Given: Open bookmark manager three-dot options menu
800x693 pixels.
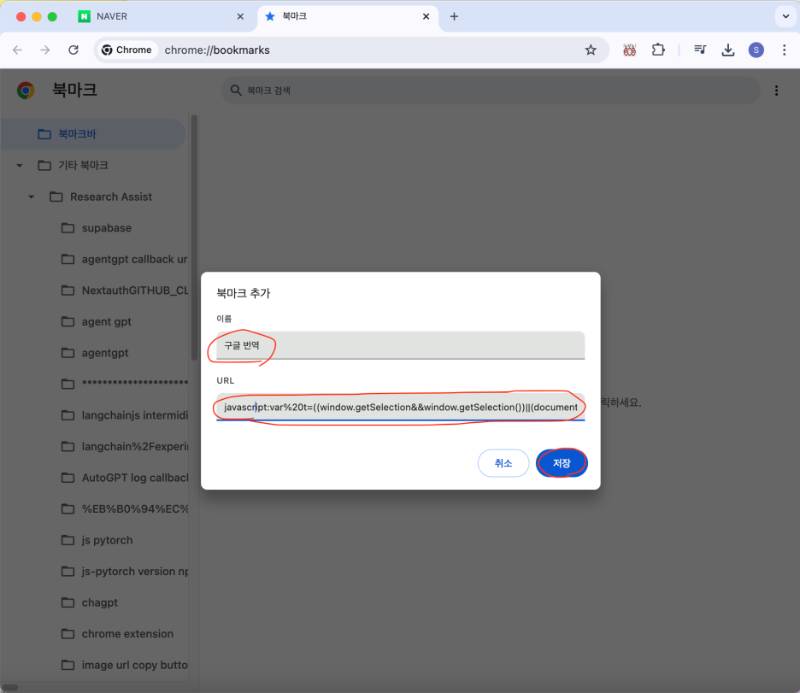Looking at the screenshot, I should coord(776,91).
